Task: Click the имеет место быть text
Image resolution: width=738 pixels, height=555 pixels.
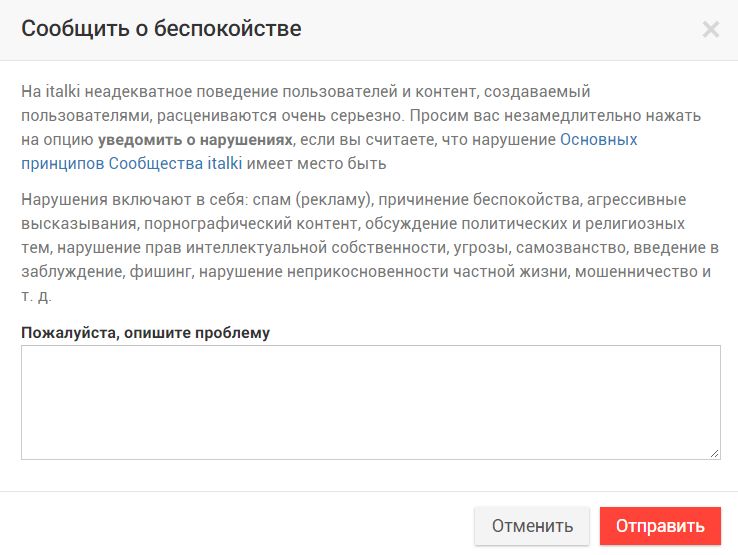Action: pyautogui.click(x=316, y=163)
